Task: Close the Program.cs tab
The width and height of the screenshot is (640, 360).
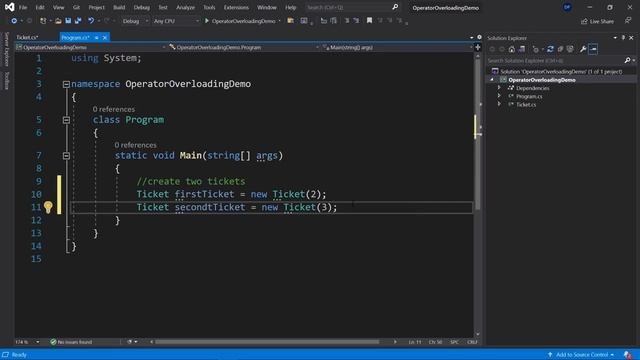Action: coord(105,38)
